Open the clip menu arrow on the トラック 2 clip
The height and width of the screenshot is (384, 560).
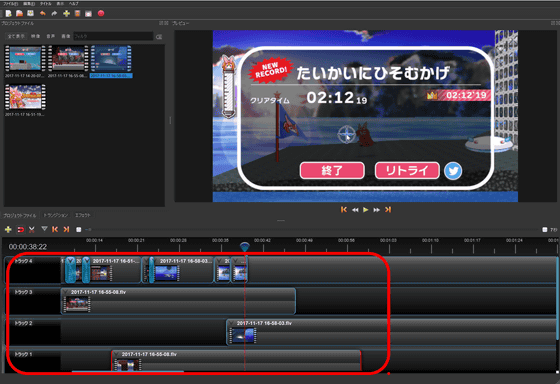coord(231,323)
